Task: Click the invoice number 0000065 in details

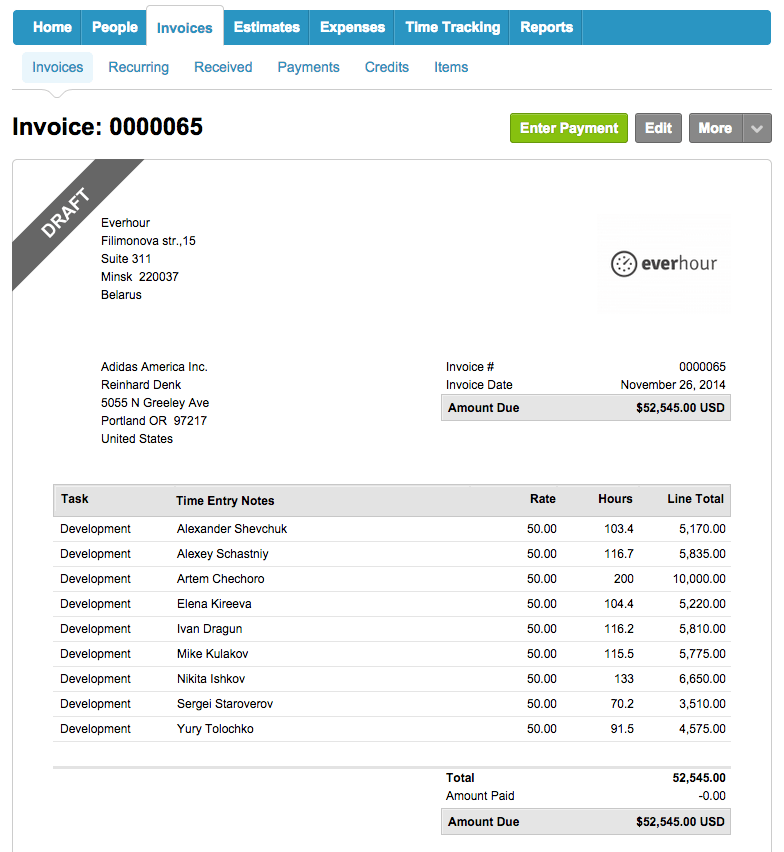Action: pyautogui.click(x=702, y=367)
